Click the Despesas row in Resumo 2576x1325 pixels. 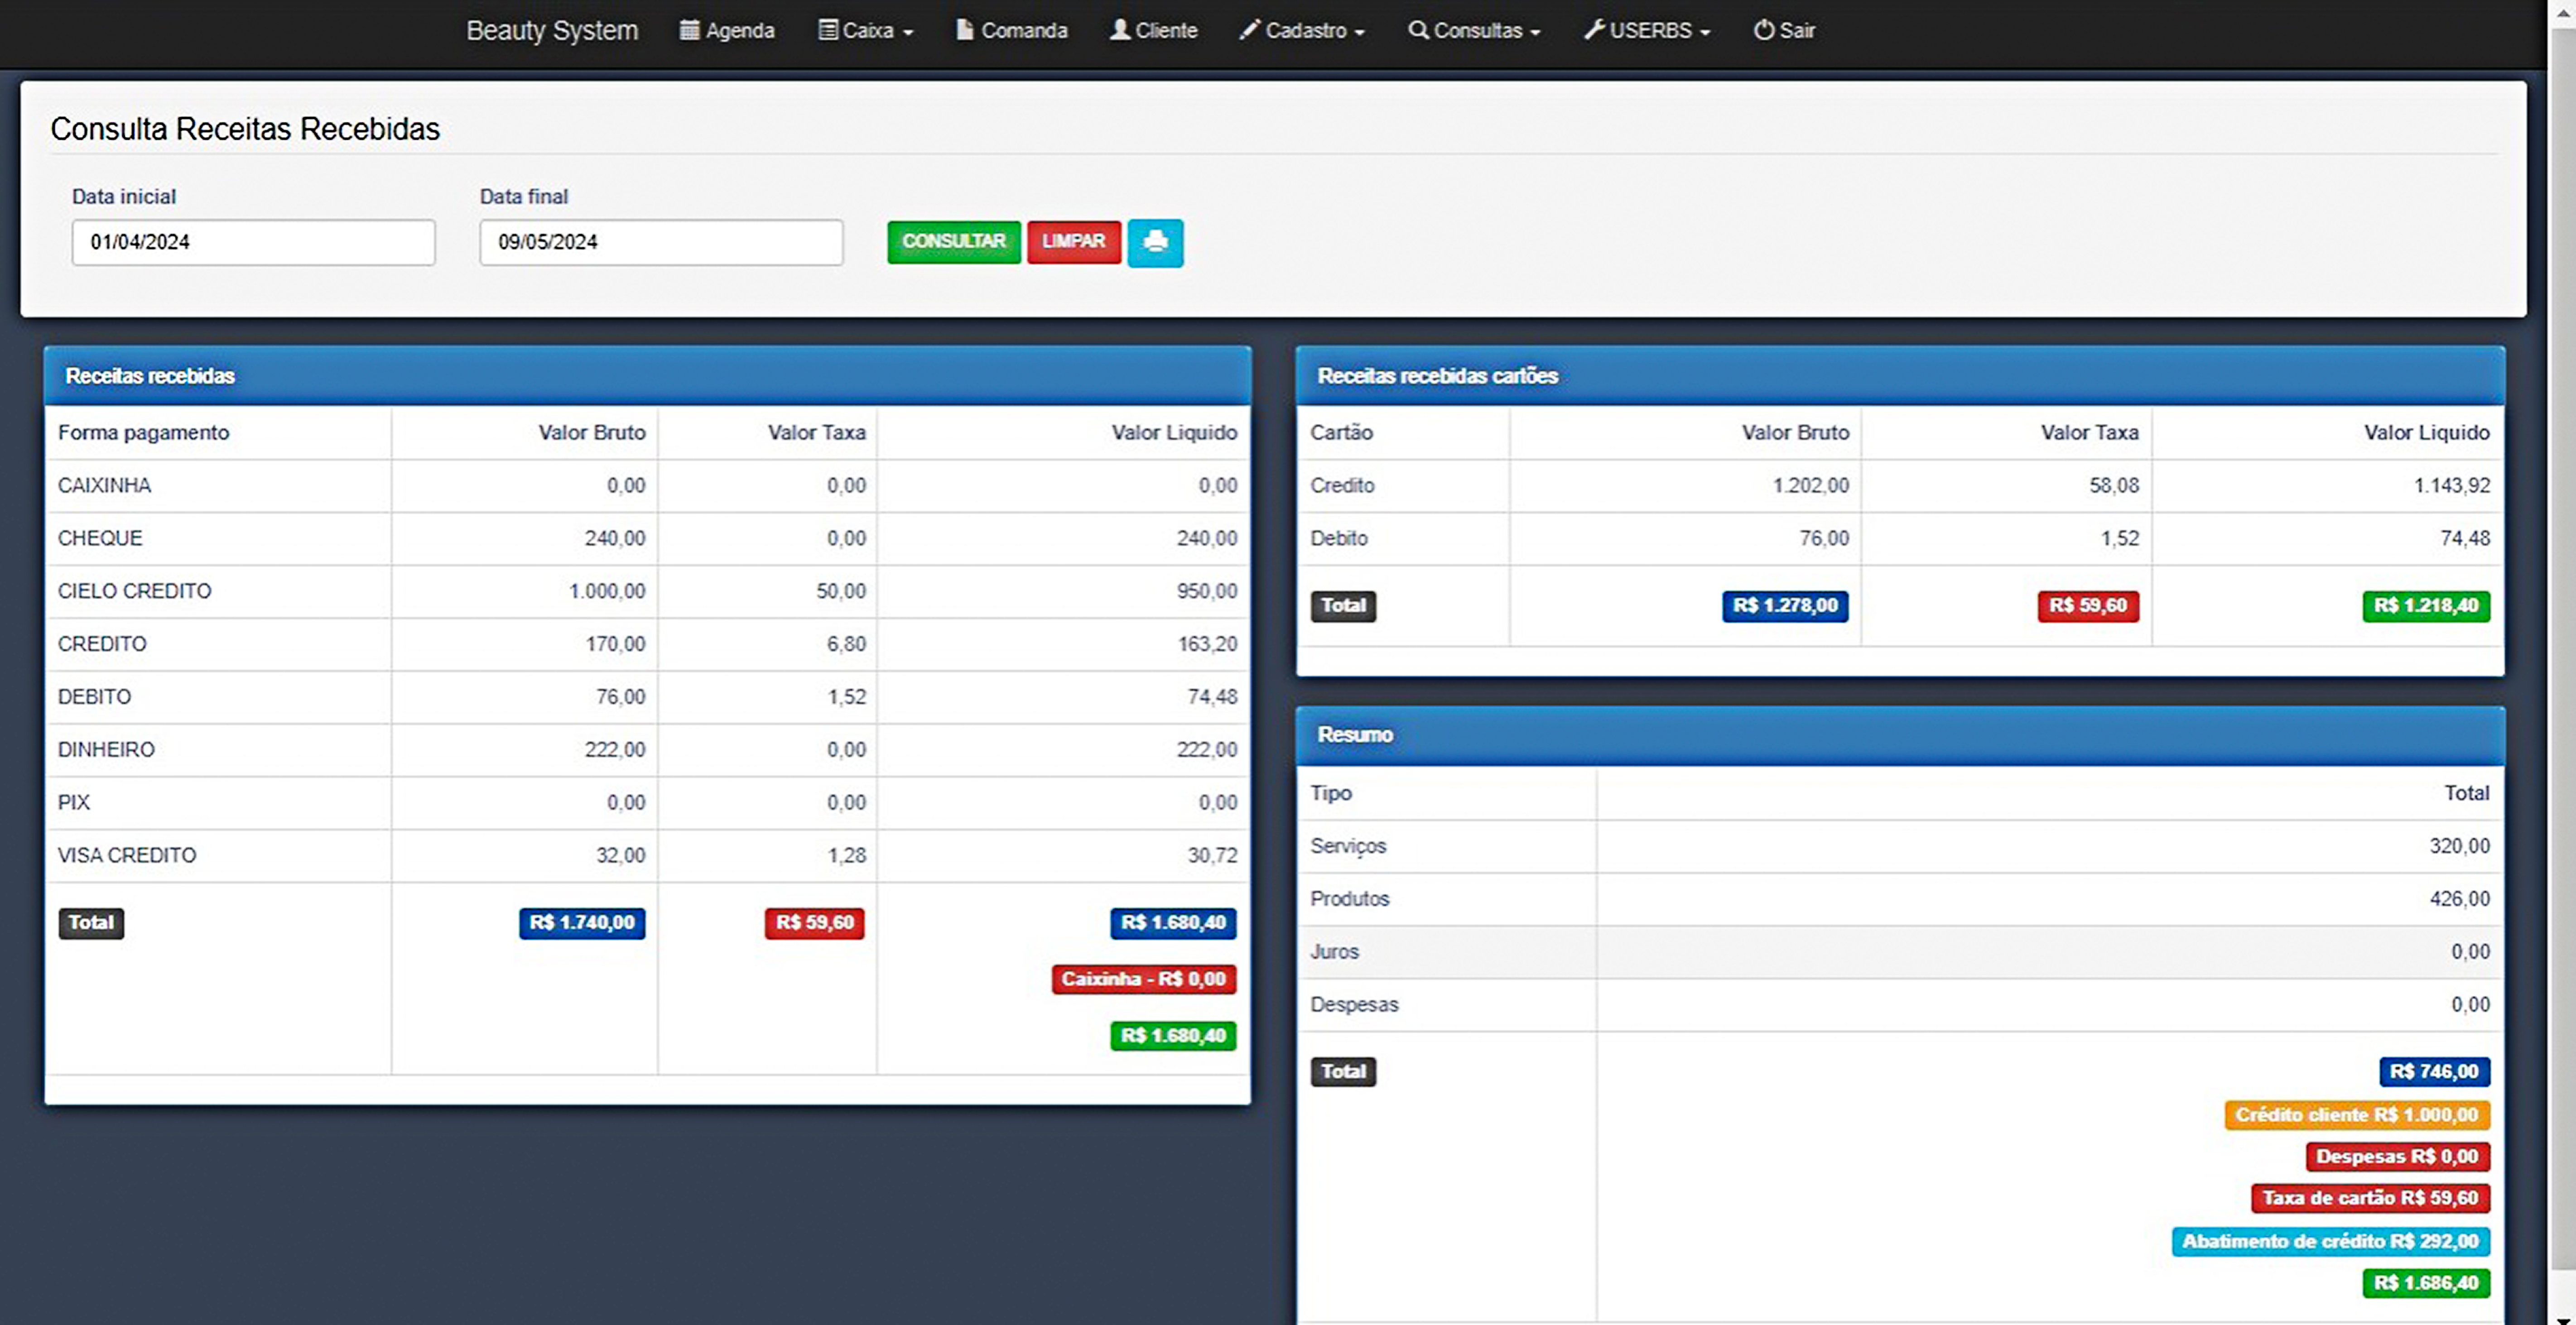click(1900, 1005)
